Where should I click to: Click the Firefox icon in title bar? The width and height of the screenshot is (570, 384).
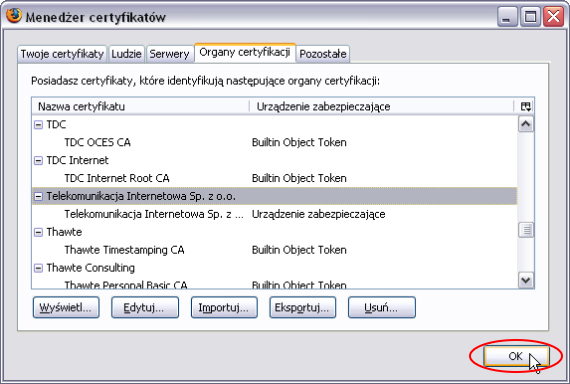click(x=14, y=16)
